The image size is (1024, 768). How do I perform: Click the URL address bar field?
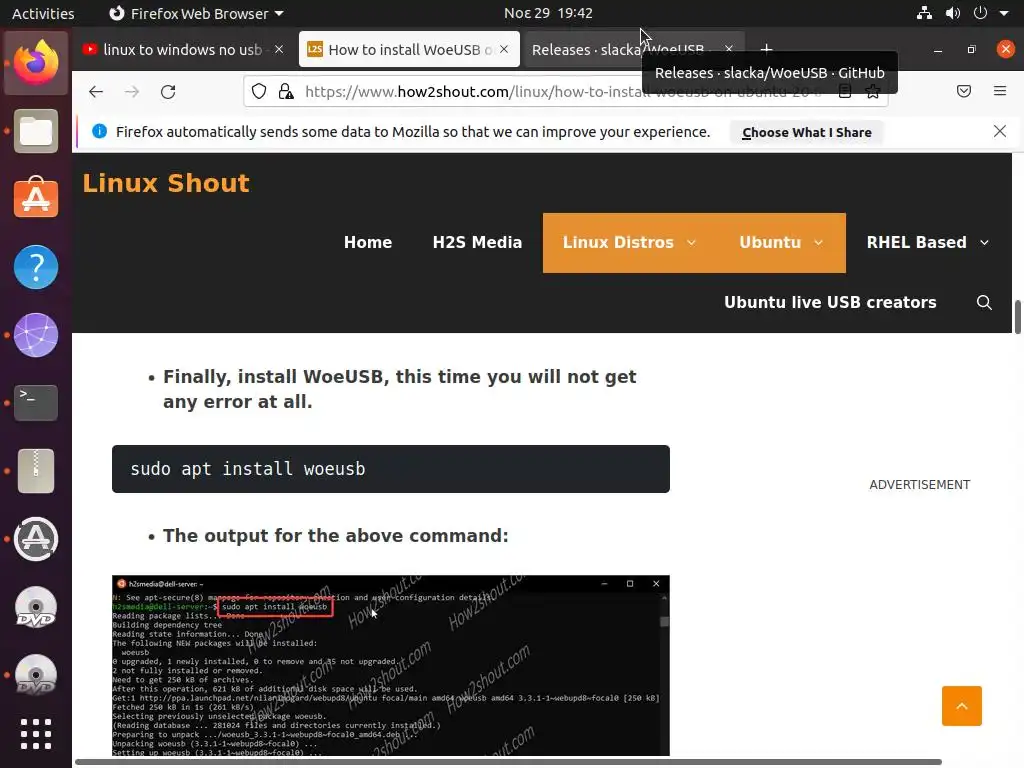(x=566, y=91)
